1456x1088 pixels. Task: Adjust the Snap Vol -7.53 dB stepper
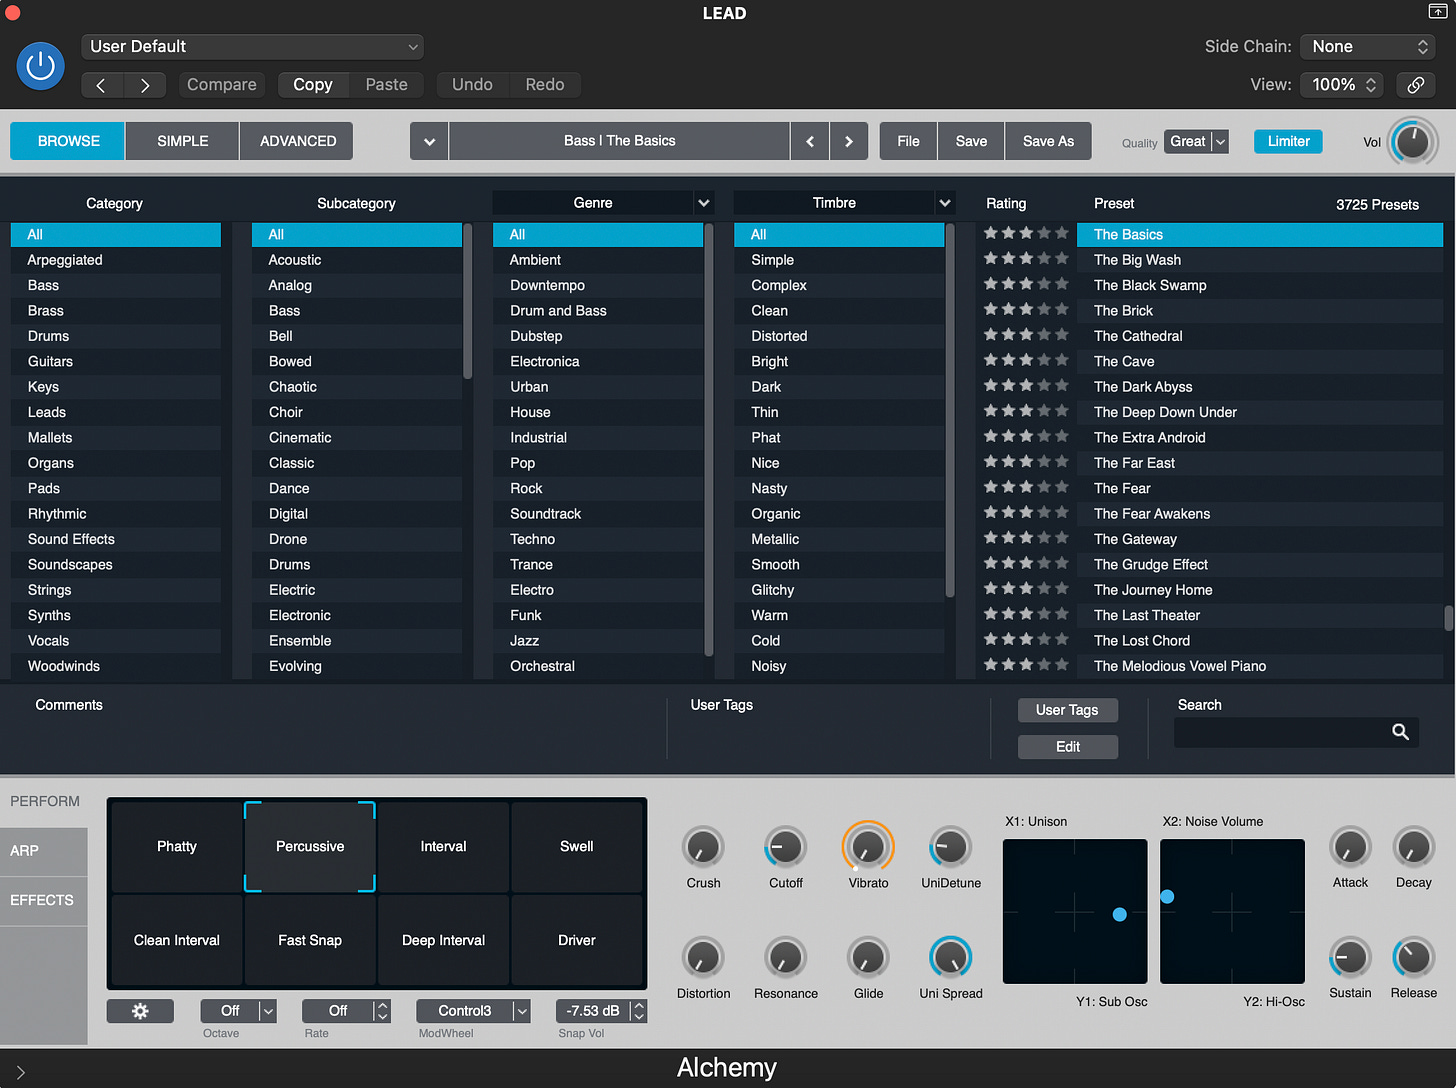639,1011
